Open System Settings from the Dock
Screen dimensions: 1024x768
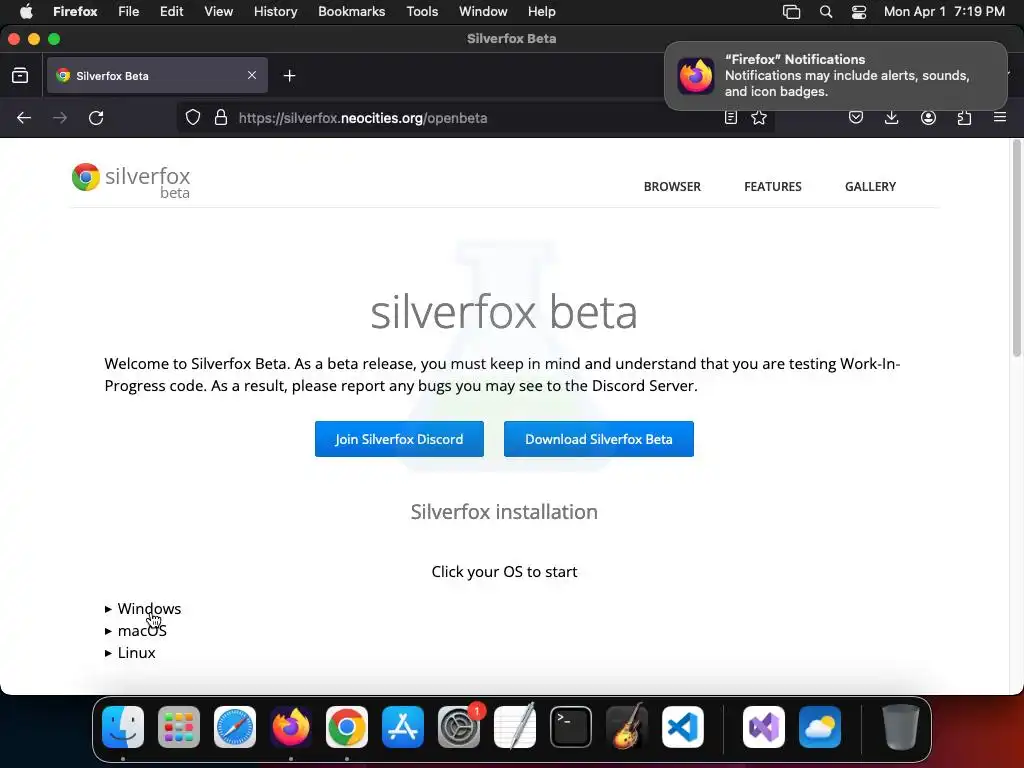coord(458,726)
